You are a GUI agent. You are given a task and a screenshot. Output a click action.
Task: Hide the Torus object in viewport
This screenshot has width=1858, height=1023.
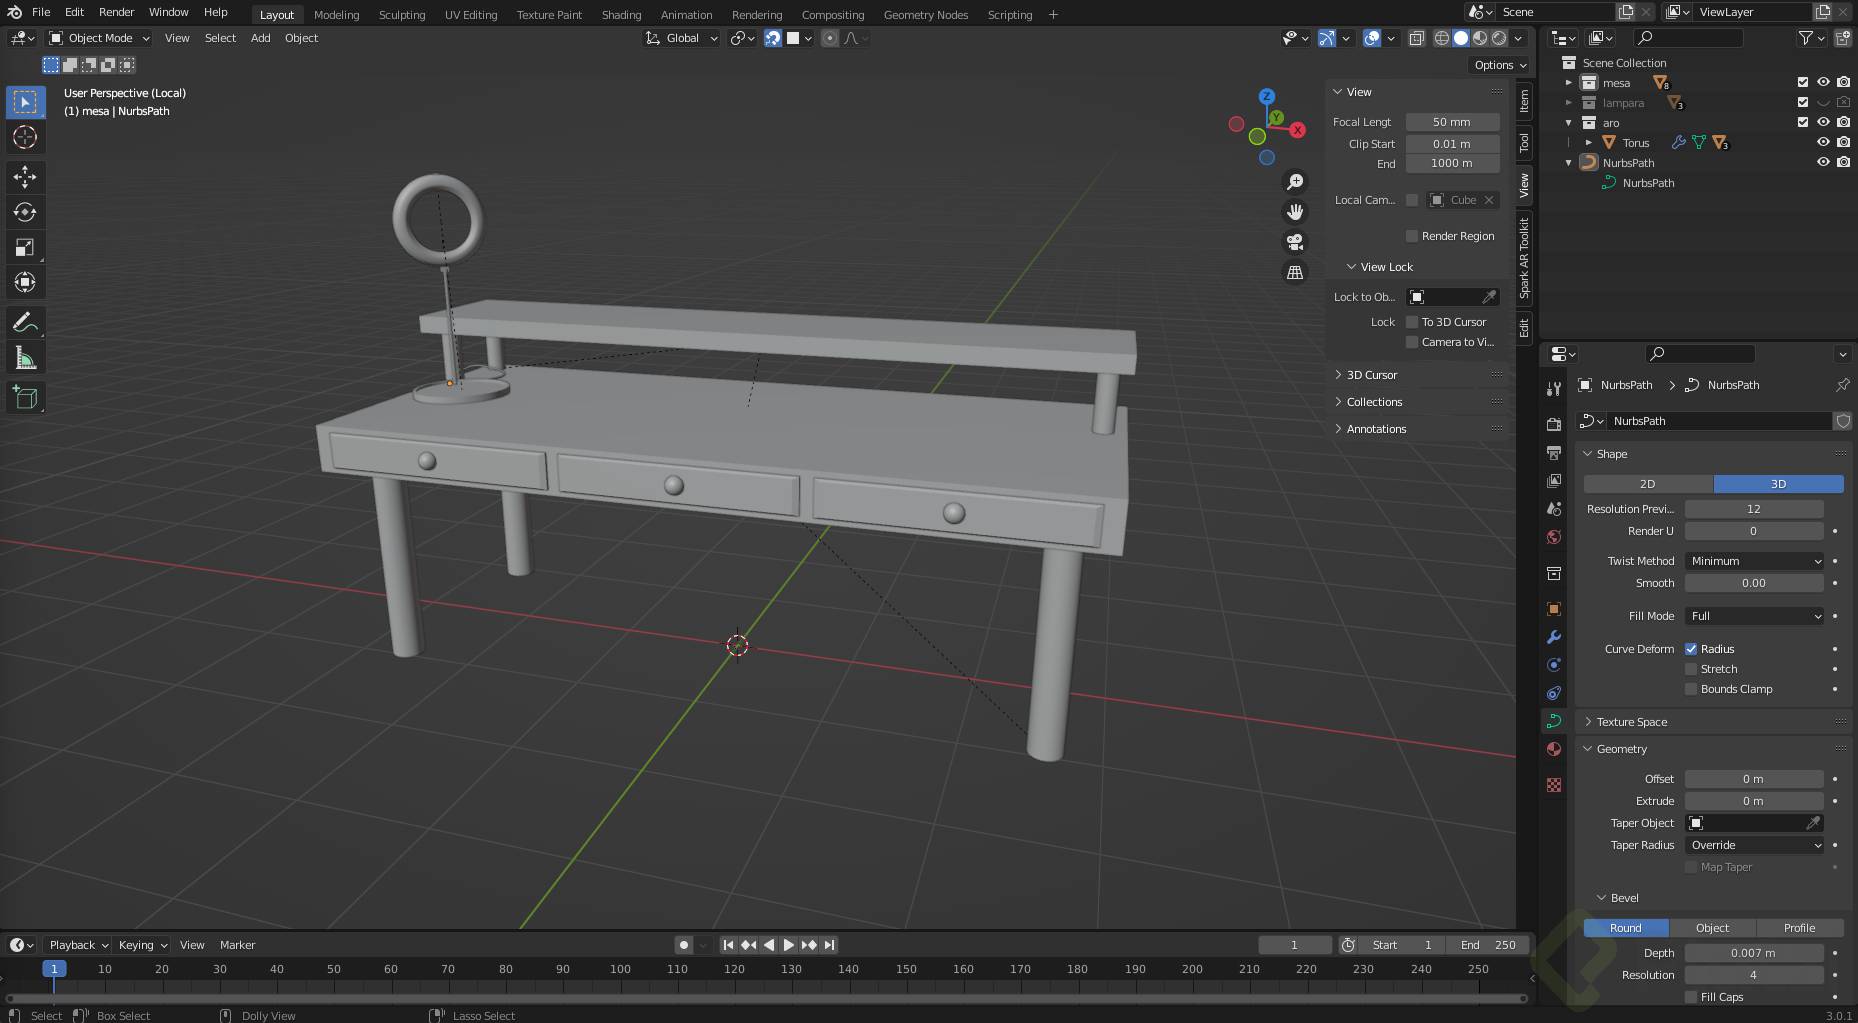pyautogui.click(x=1823, y=143)
